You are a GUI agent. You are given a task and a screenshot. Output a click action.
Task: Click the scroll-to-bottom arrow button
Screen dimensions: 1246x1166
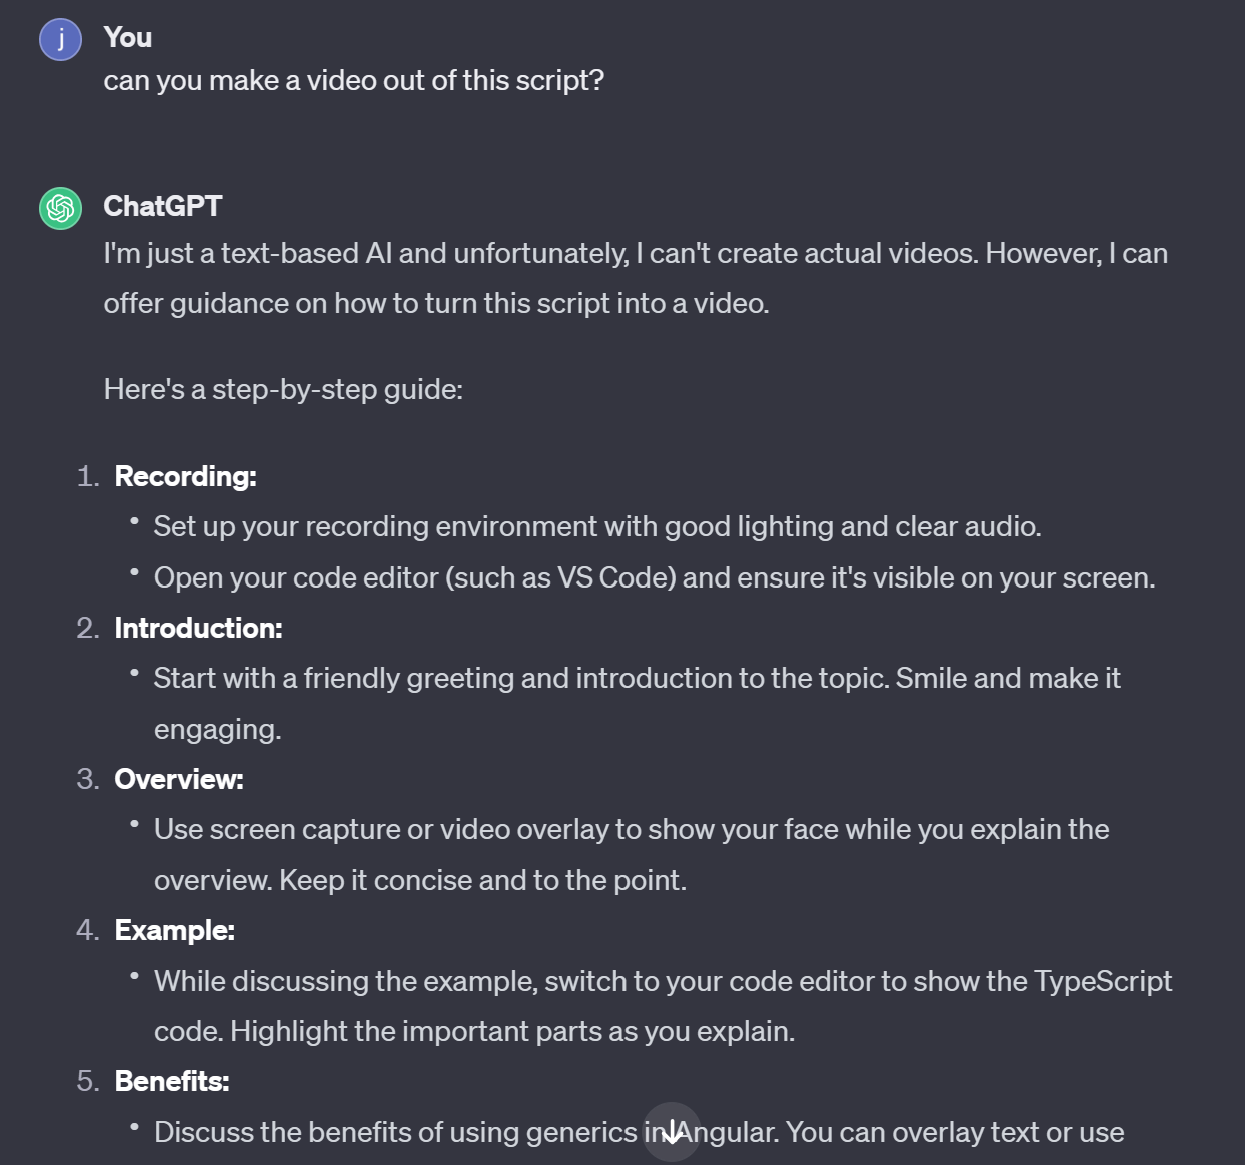(671, 1131)
